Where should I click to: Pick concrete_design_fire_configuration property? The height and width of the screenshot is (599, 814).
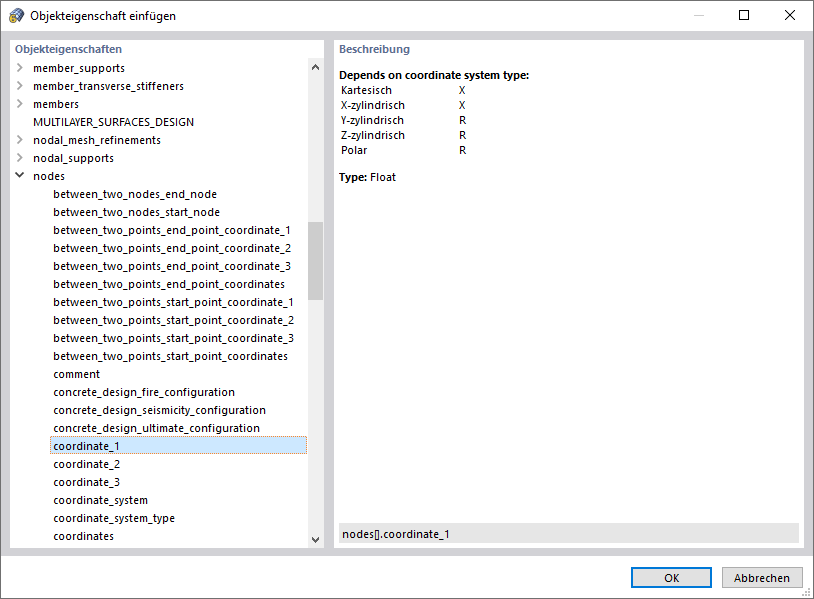click(144, 392)
